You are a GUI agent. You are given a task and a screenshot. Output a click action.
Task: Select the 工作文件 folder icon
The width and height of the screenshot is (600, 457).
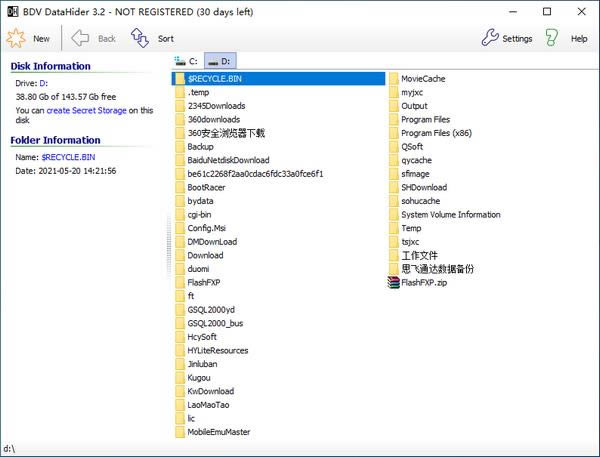coord(394,255)
